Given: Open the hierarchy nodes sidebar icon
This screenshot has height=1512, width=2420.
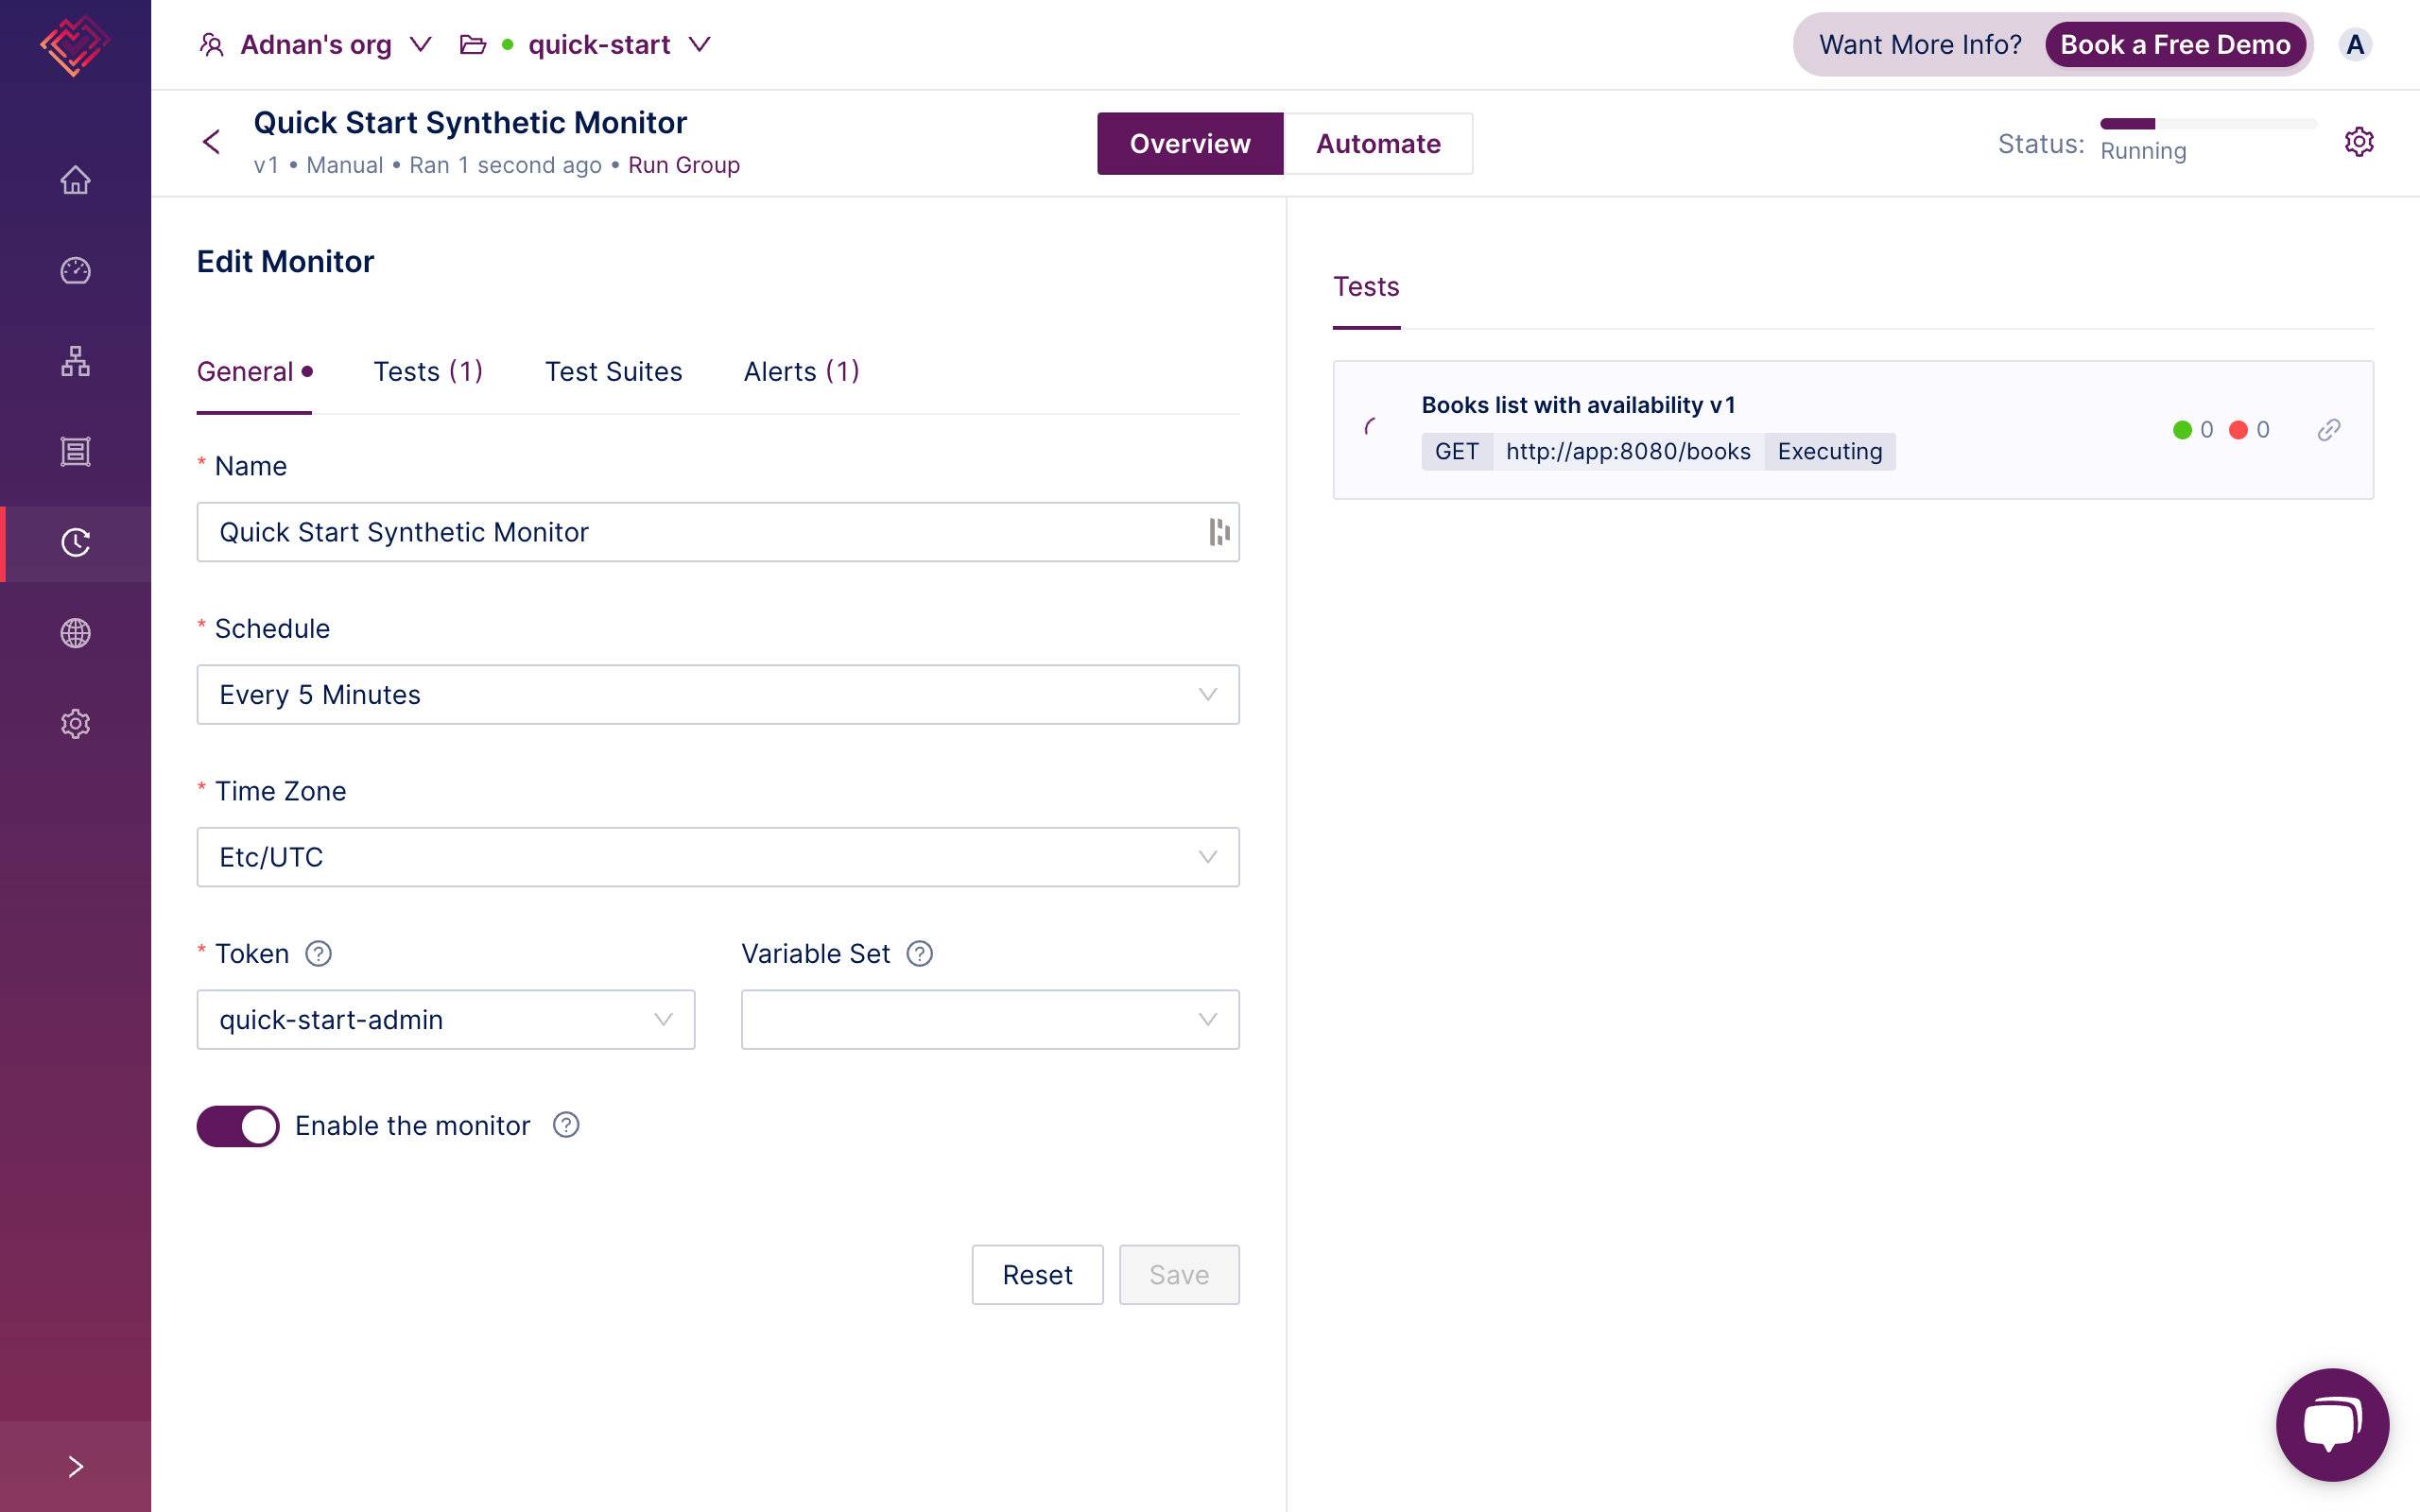Looking at the screenshot, I should (x=75, y=361).
